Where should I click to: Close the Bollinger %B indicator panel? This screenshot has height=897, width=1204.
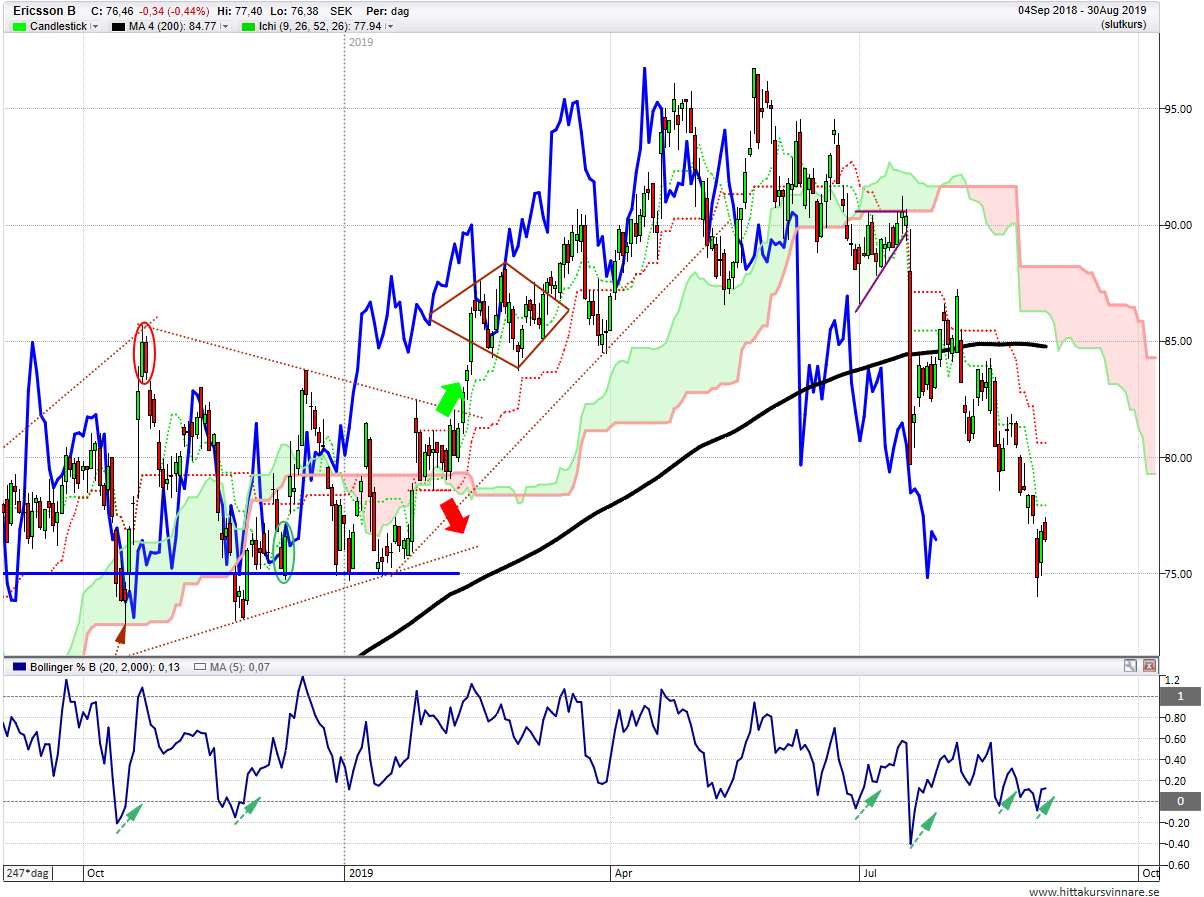[1149, 665]
